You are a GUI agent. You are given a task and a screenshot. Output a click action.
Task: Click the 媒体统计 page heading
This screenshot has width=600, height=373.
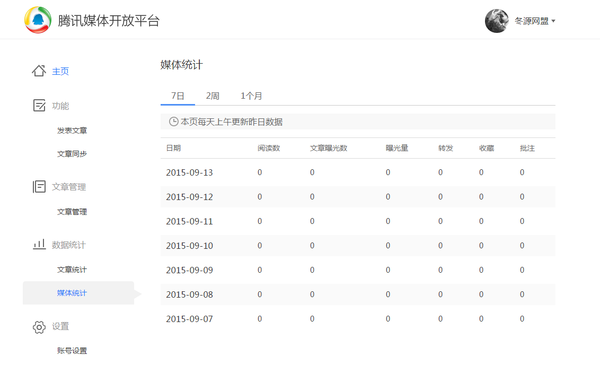tap(181, 65)
